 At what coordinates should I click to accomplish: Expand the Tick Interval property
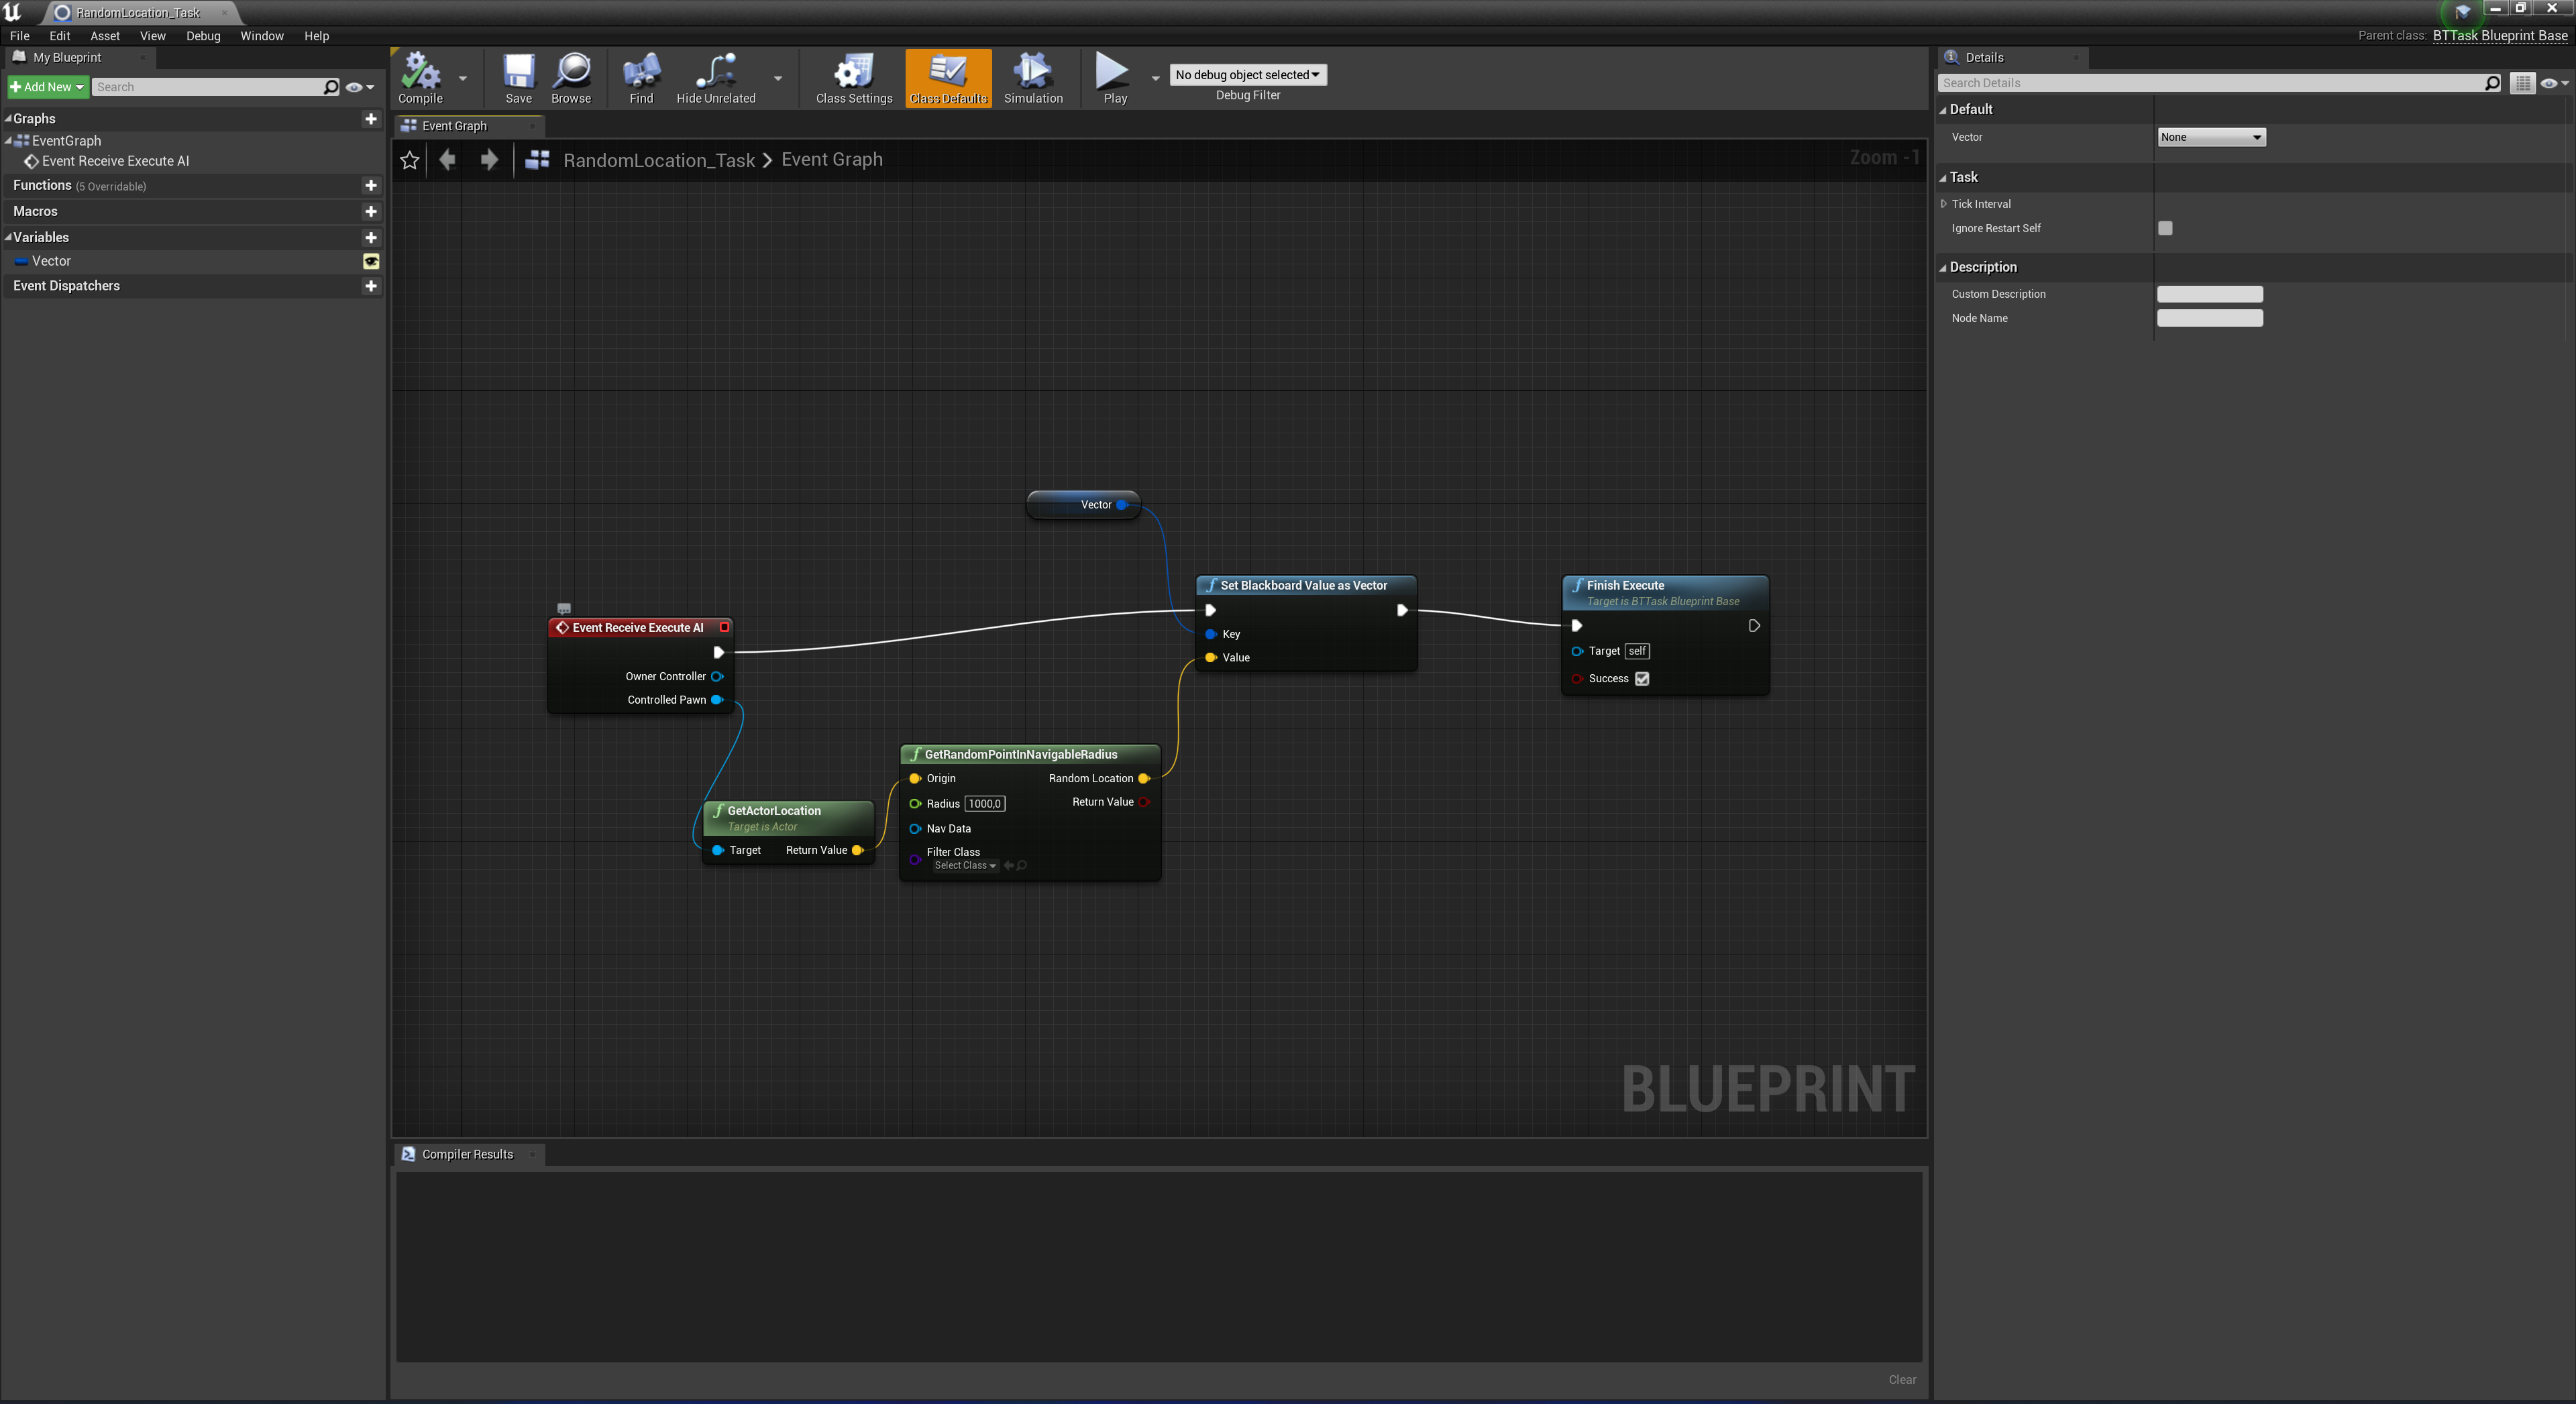point(1943,204)
